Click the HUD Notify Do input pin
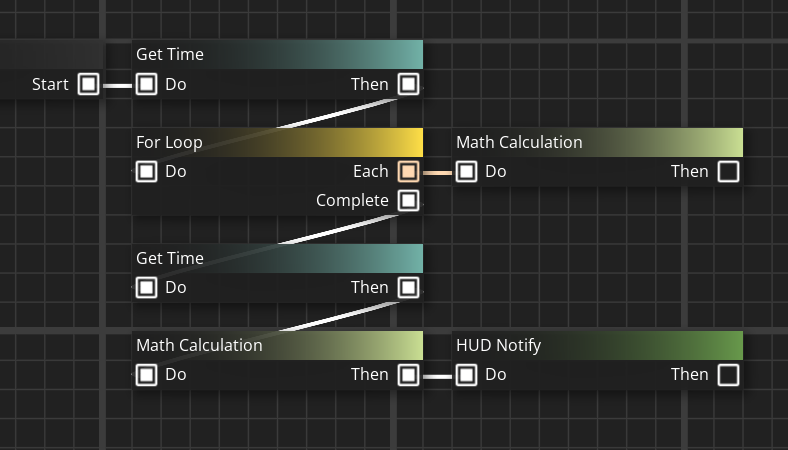The height and width of the screenshot is (450, 788). [466, 375]
